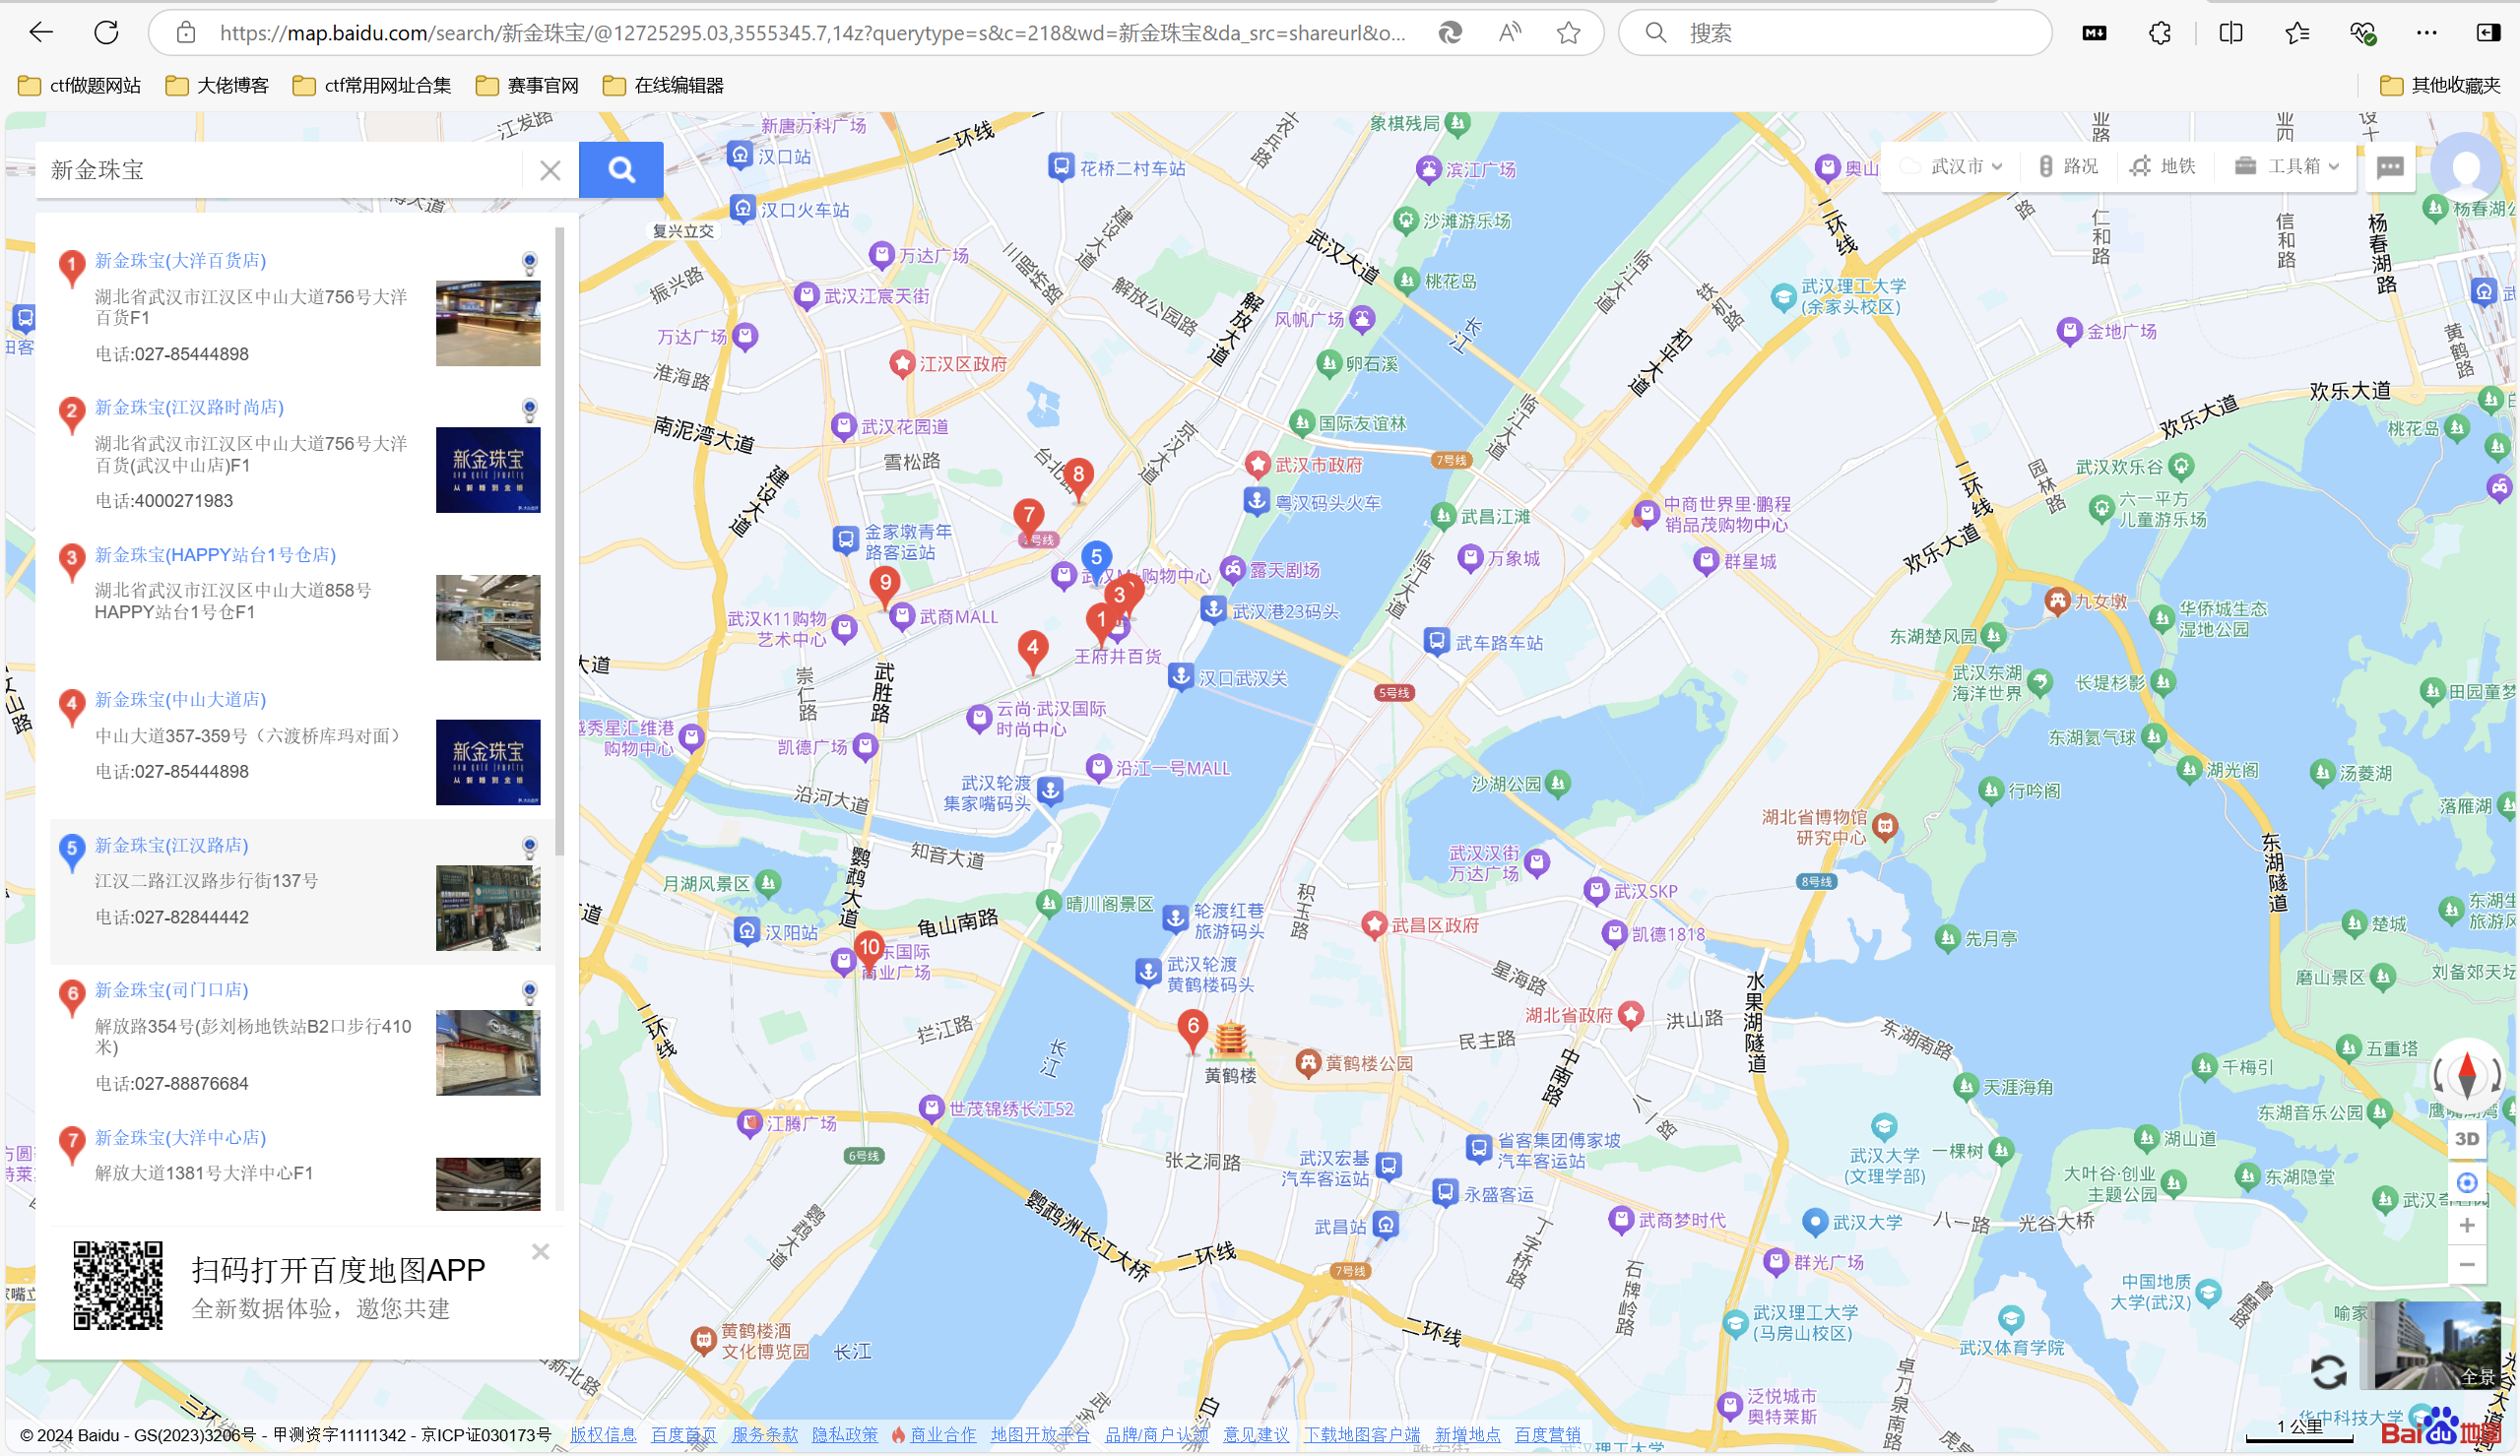This screenshot has height=1456, width=2520.
Task: Open the 在线编辑器 bookmark folder
Action: point(664,86)
